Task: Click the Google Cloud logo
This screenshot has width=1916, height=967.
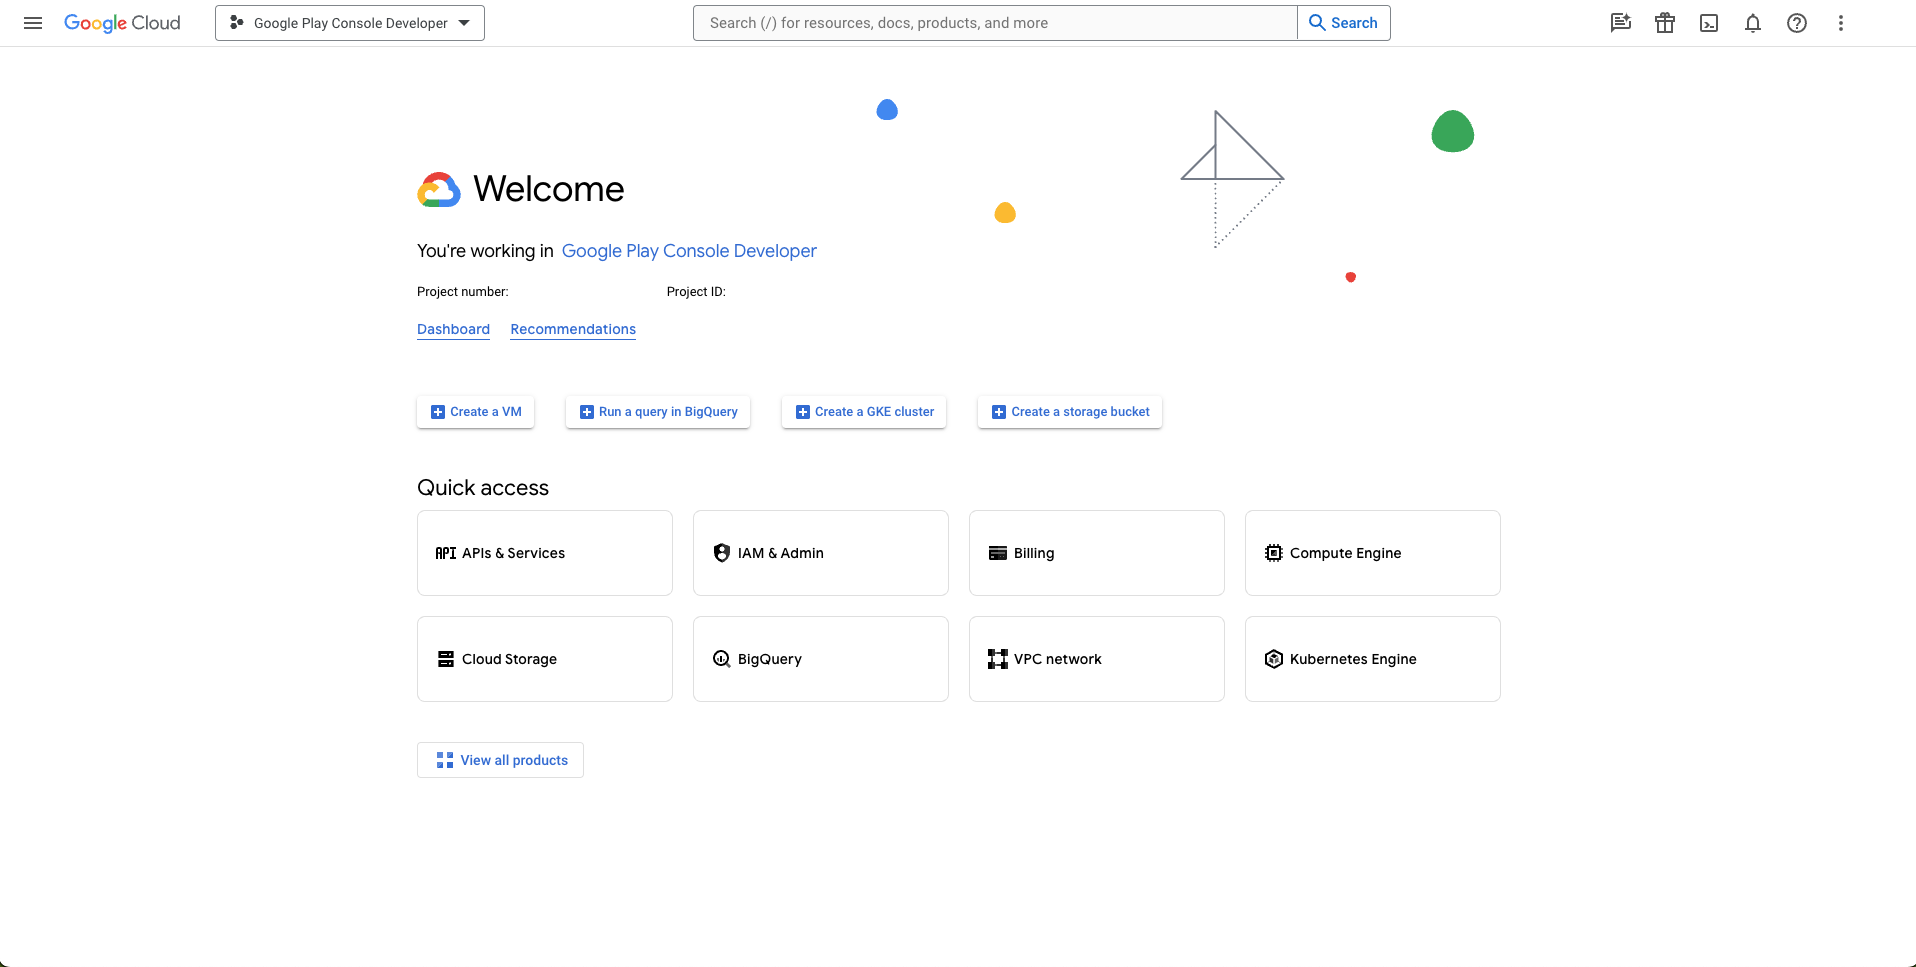Action: [122, 22]
